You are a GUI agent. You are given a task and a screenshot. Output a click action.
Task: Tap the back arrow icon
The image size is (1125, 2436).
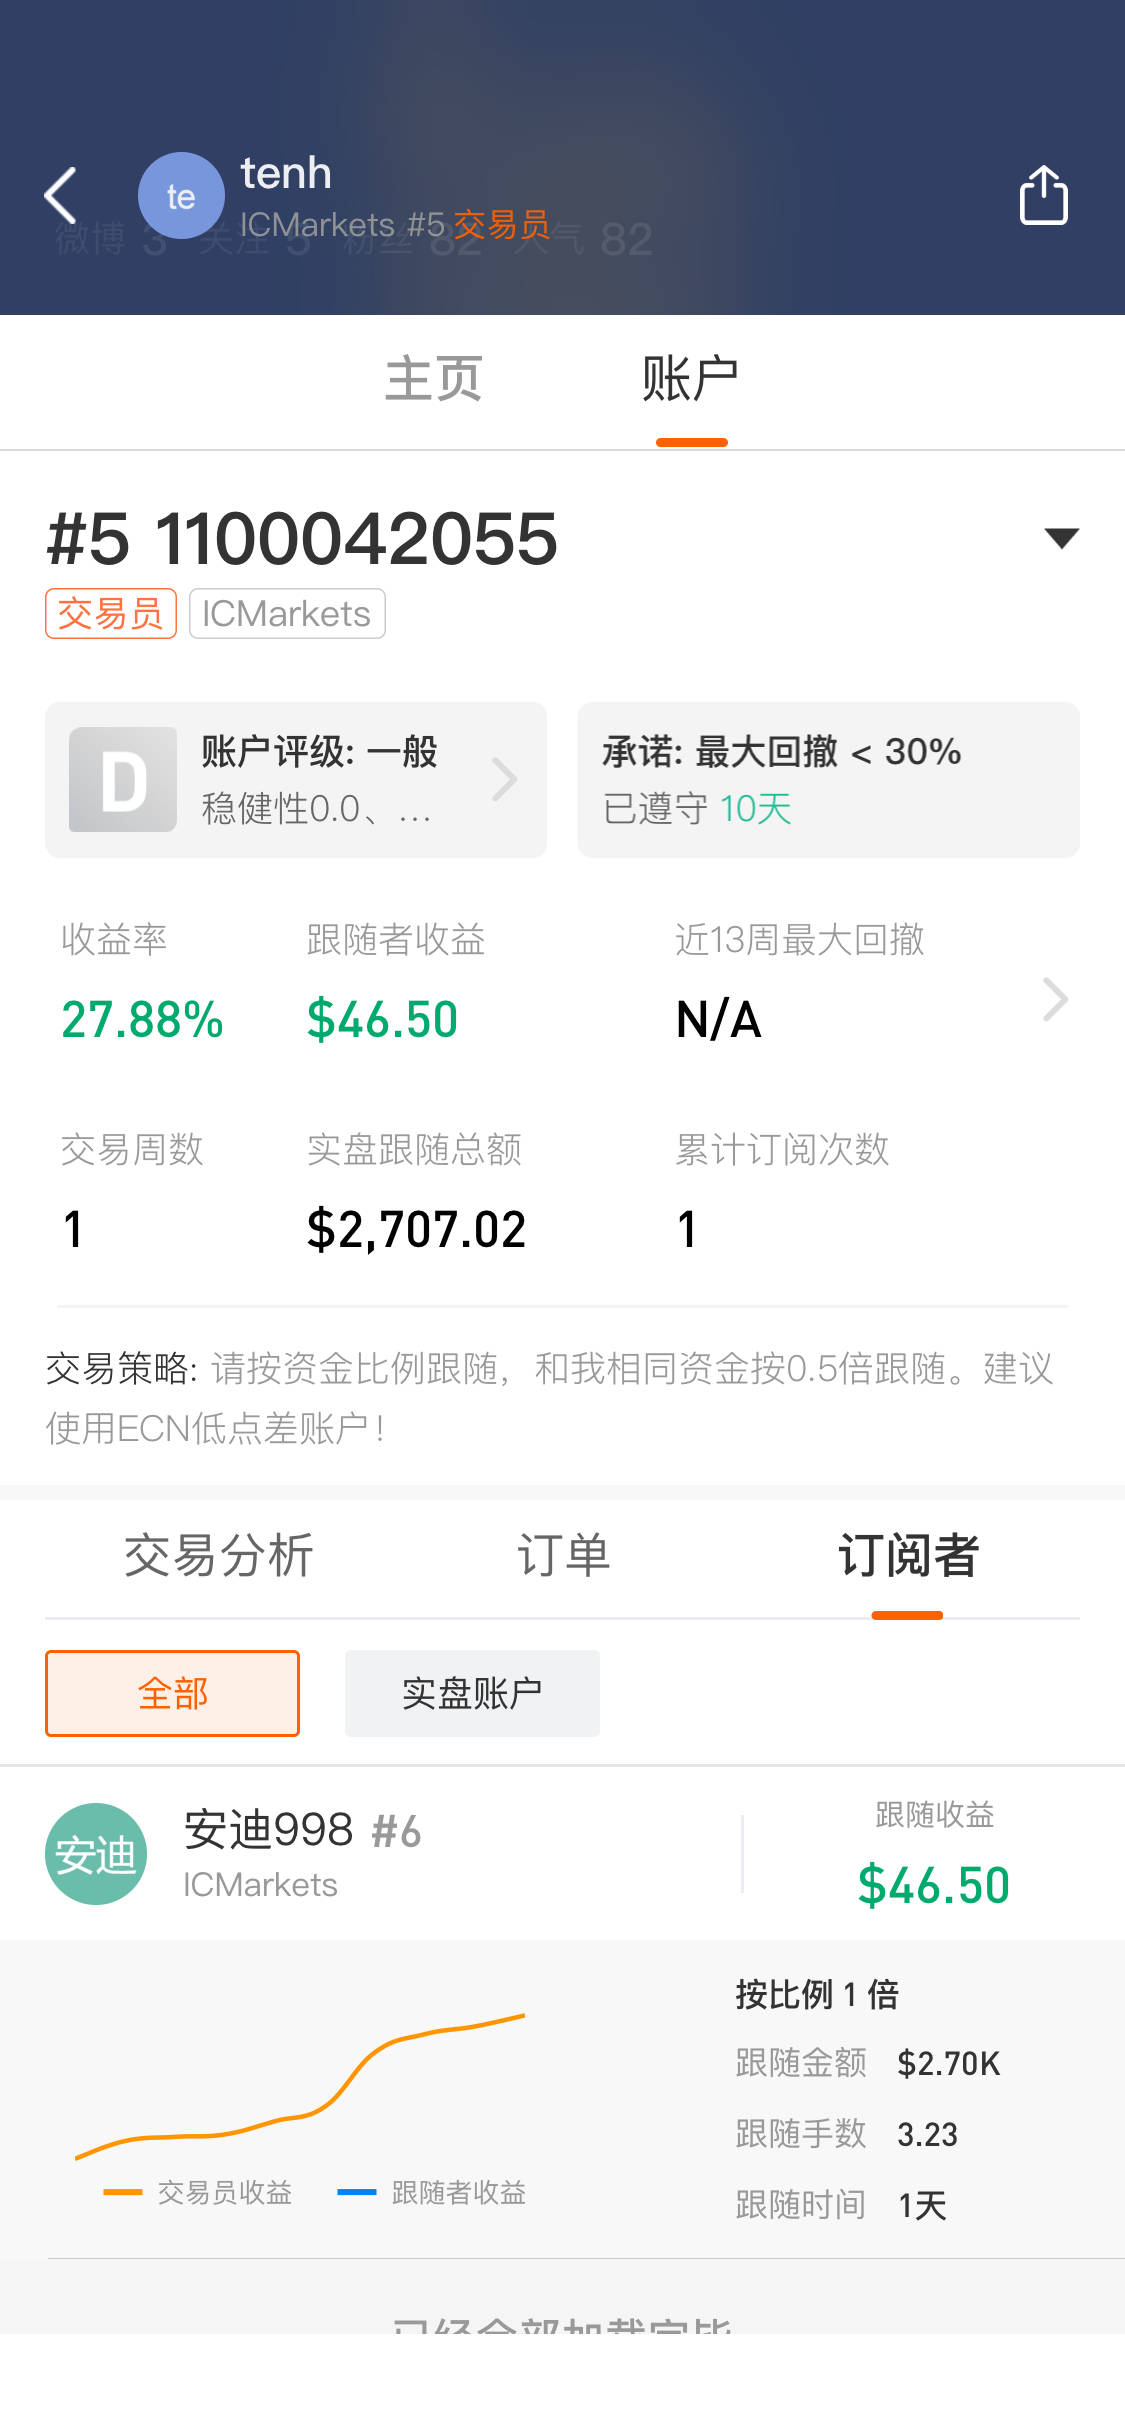point(61,195)
